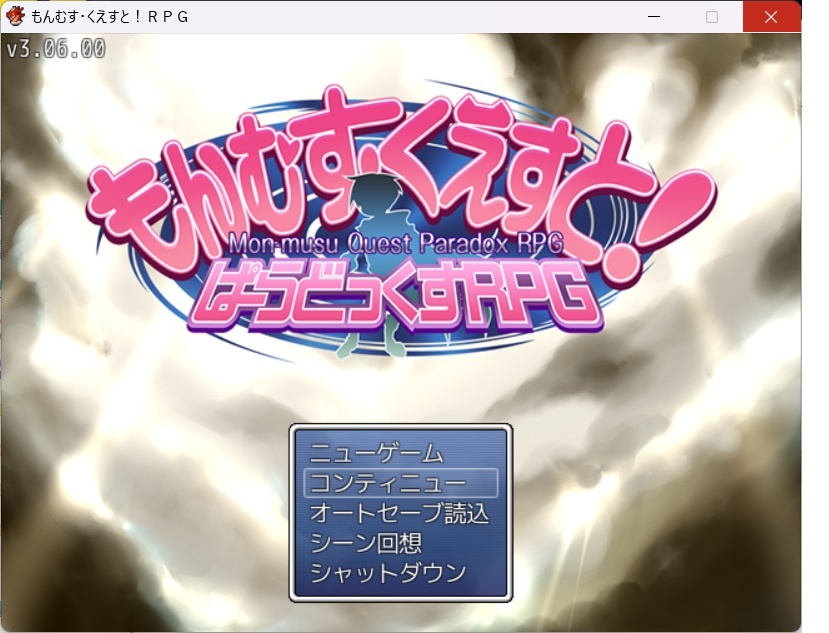Minimize the もんむす・くえすと！RPG window
The image size is (829, 633).
tap(654, 17)
